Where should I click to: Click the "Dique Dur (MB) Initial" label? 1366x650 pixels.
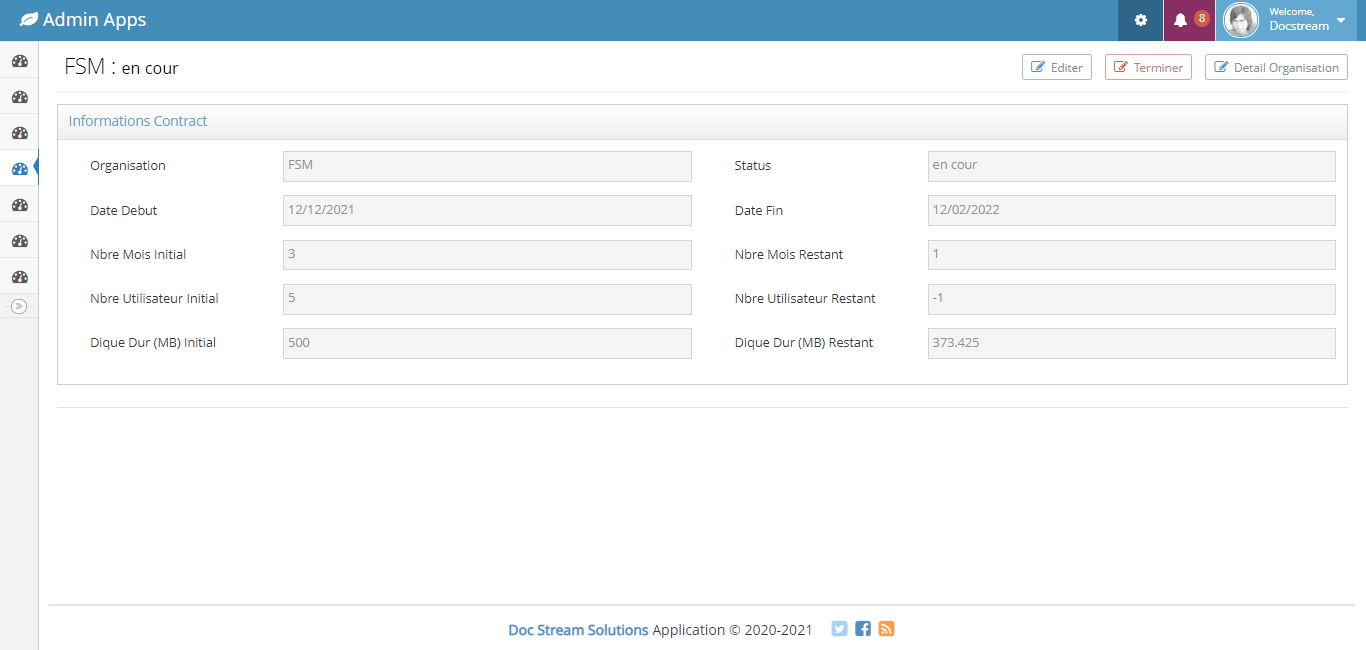coord(153,342)
